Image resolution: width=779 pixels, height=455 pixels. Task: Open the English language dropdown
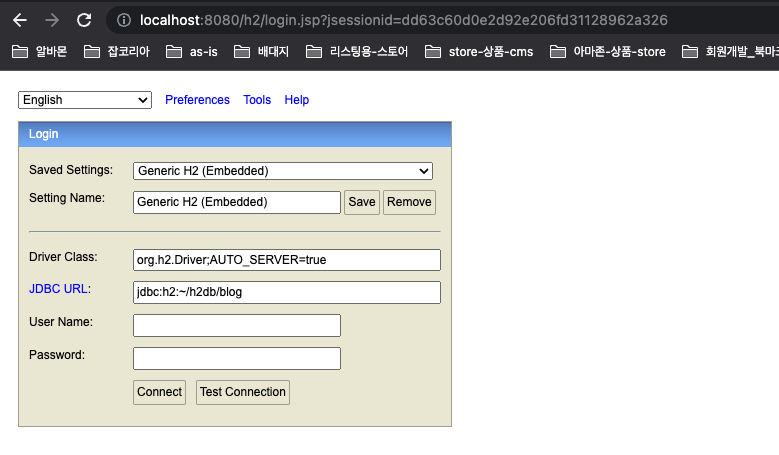(x=85, y=100)
